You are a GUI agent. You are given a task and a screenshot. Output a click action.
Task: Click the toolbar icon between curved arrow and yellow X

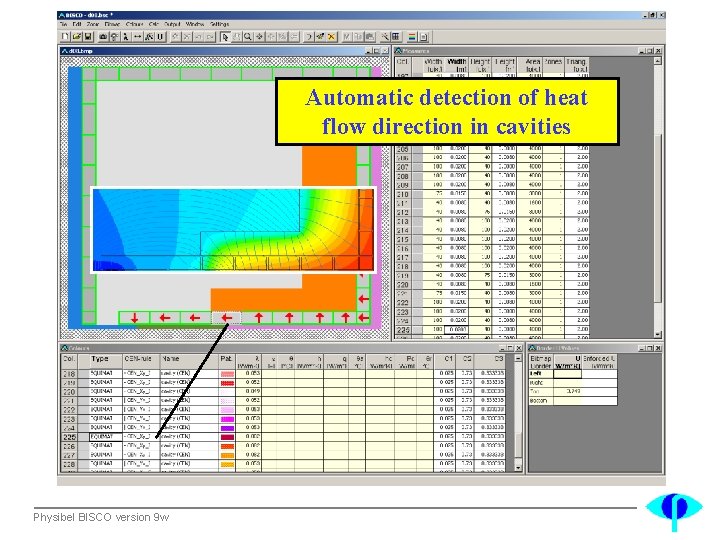[x=320, y=37]
